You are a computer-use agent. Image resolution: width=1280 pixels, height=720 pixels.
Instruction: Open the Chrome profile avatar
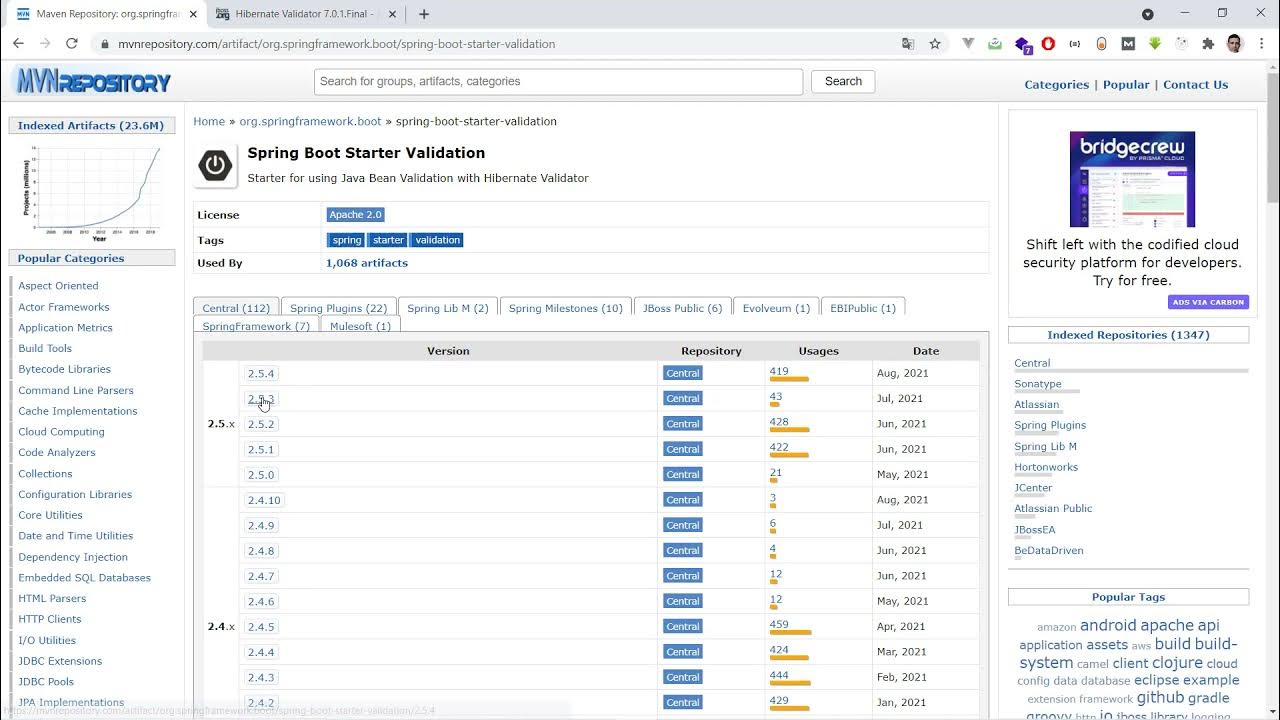click(1234, 44)
